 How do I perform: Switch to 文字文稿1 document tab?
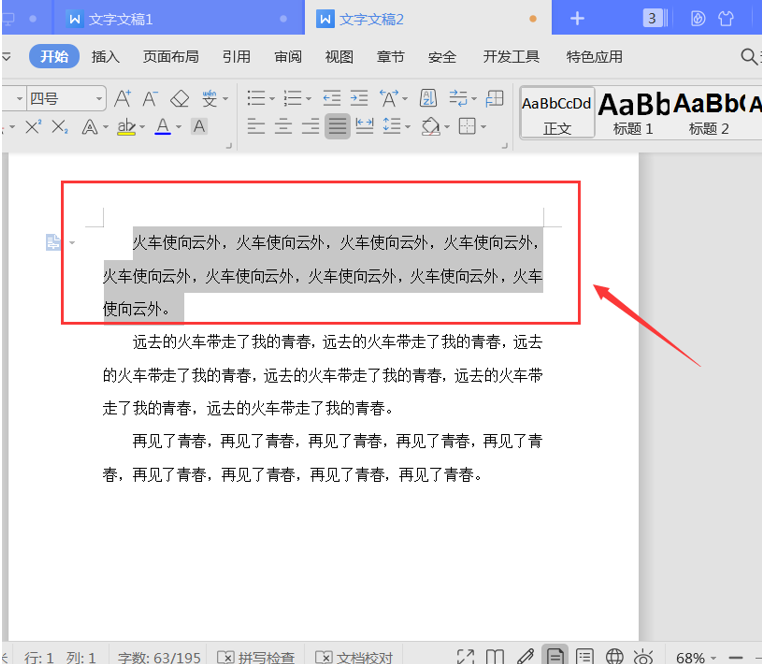177,19
